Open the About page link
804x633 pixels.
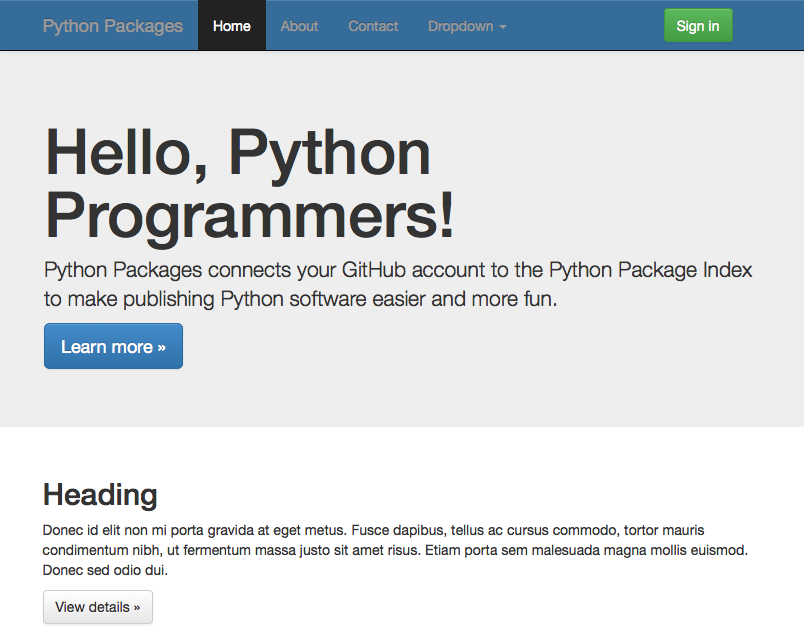pos(299,26)
